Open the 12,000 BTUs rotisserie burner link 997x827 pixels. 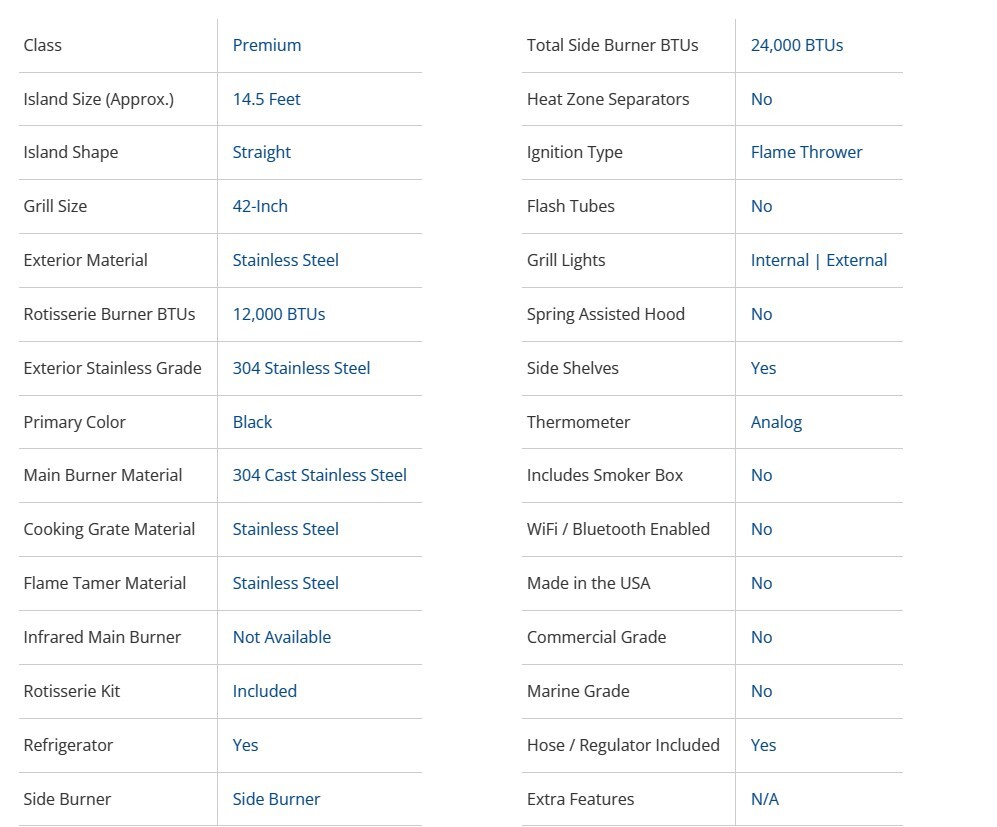click(x=278, y=314)
